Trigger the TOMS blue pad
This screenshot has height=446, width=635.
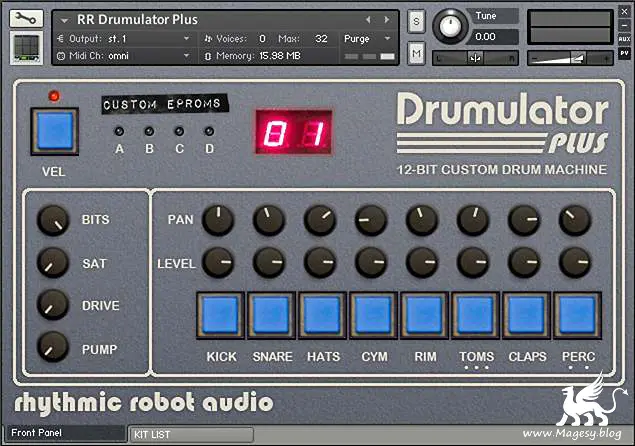[475, 315]
